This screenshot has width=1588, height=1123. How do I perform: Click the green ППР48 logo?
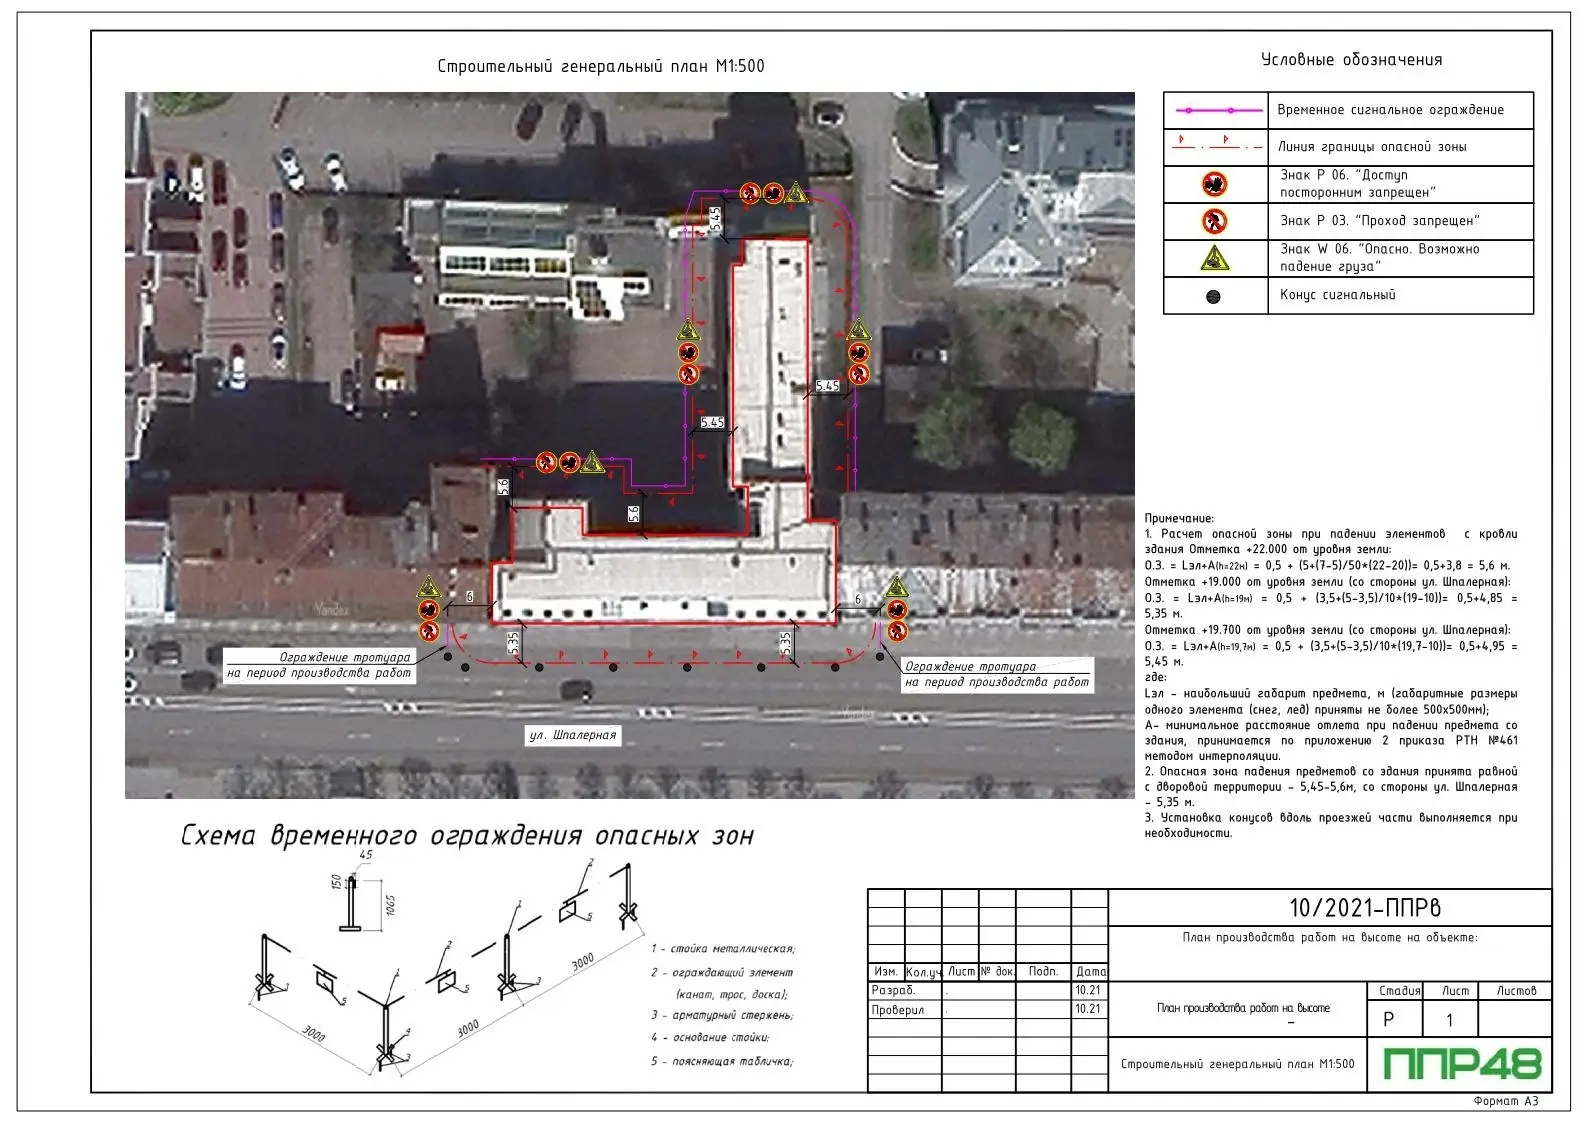1461,1064
